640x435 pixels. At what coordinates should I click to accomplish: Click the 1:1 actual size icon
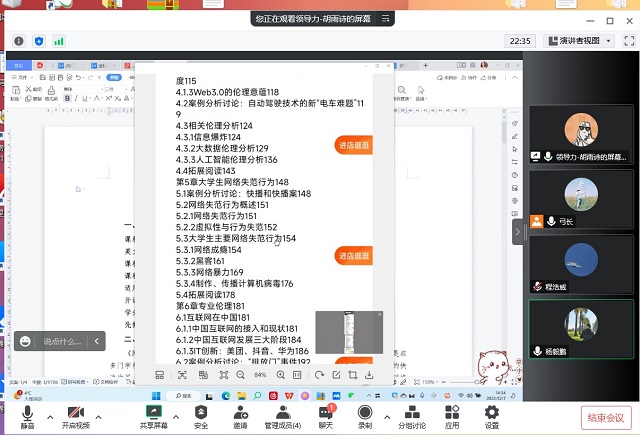[297, 375]
